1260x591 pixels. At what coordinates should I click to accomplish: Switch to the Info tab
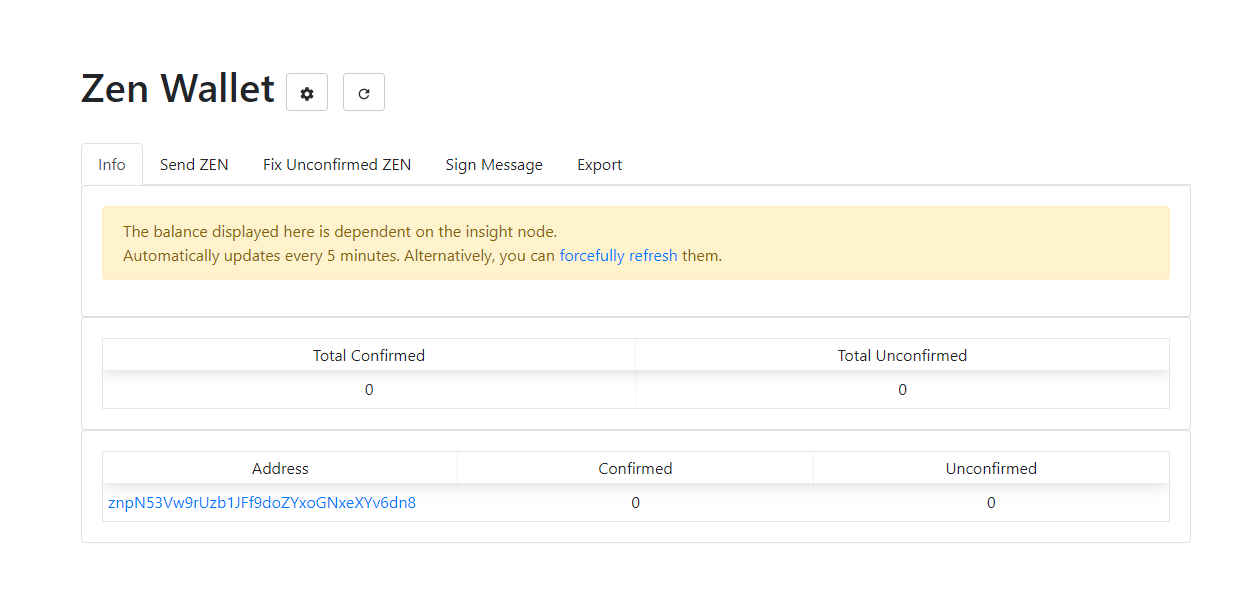point(112,165)
